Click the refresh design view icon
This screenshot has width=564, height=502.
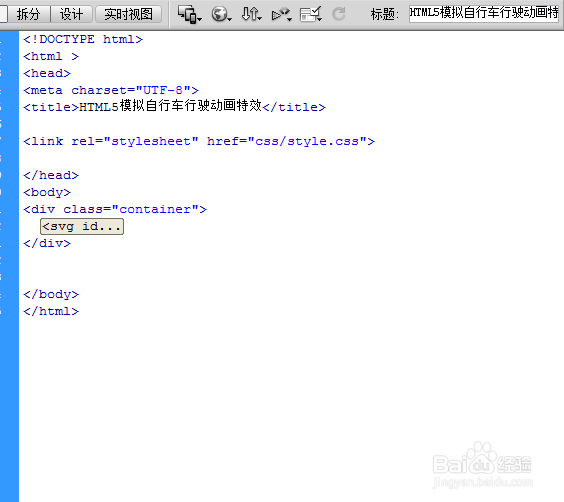(338, 14)
